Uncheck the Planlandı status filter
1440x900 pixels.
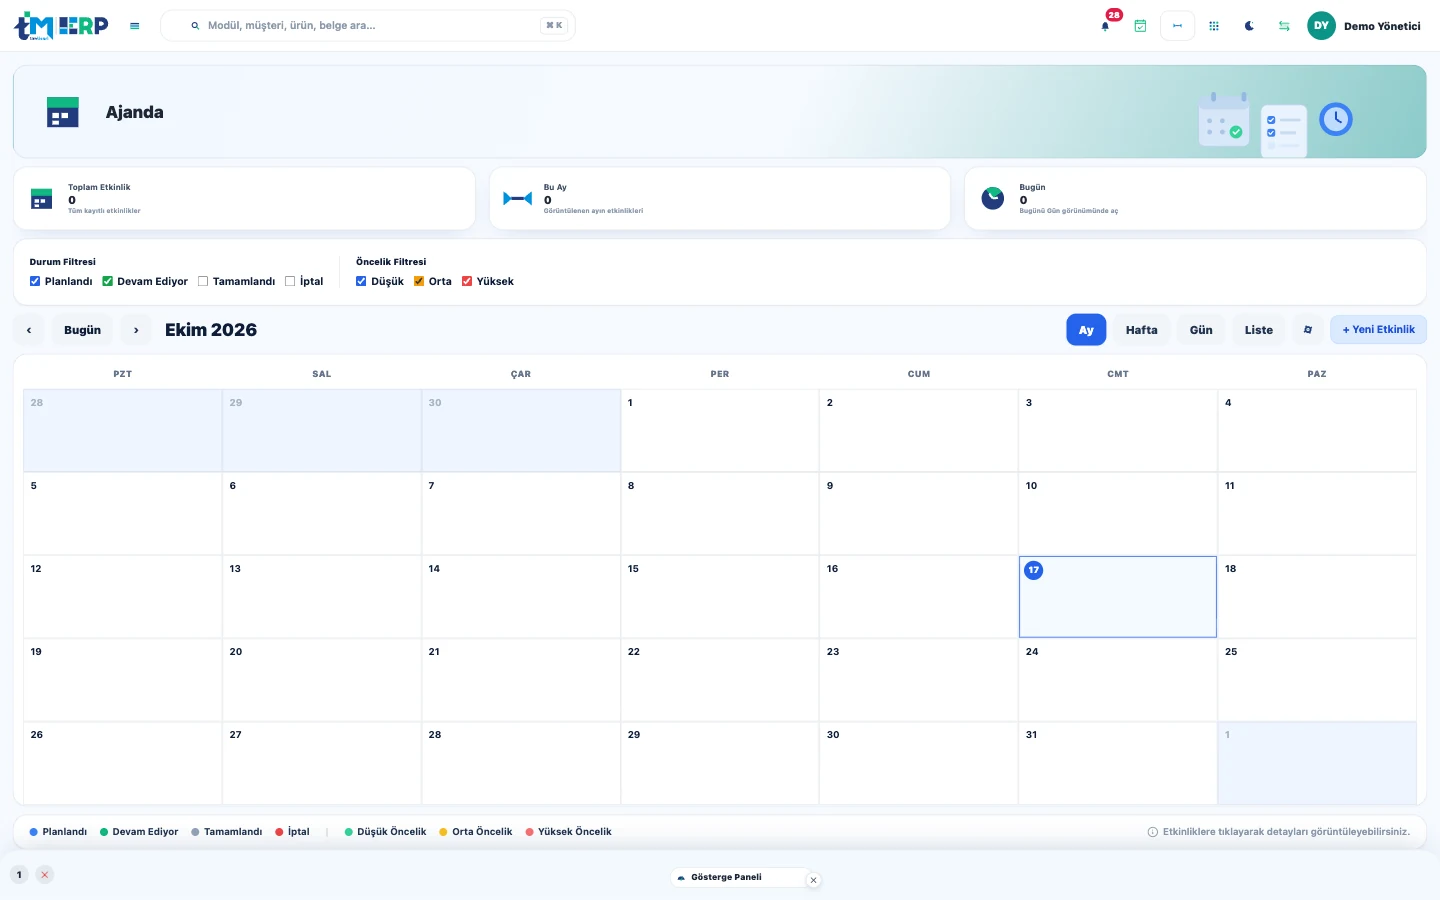pyautogui.click(x=35, y=282)
